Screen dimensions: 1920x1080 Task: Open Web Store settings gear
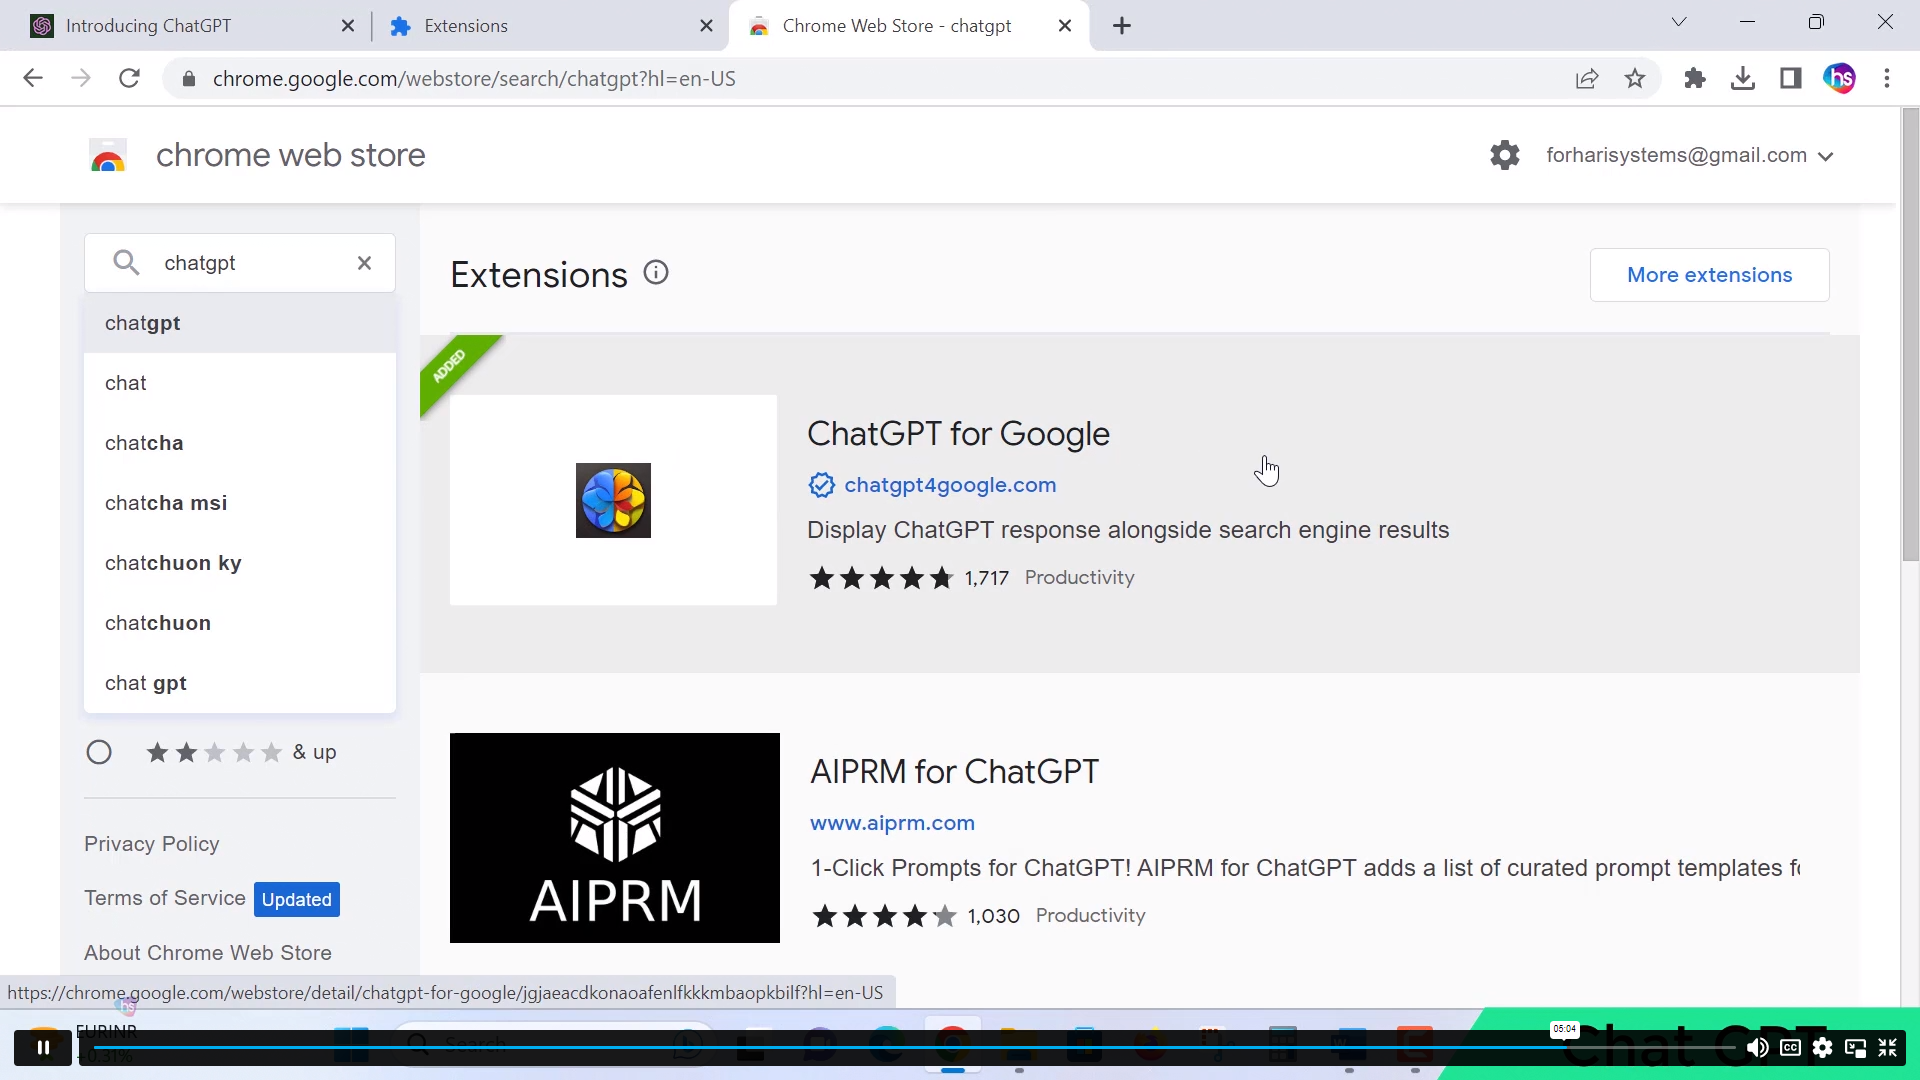pos(1504,155)
